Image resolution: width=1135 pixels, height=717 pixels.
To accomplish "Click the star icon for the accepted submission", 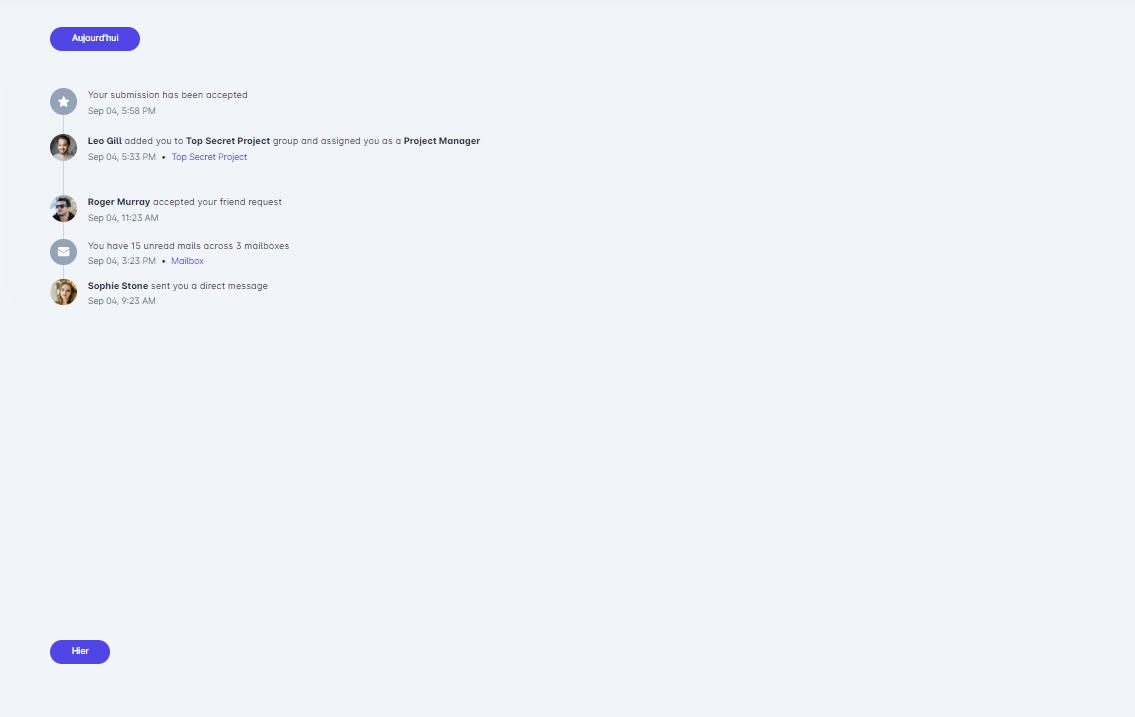I will coord(63,102).
